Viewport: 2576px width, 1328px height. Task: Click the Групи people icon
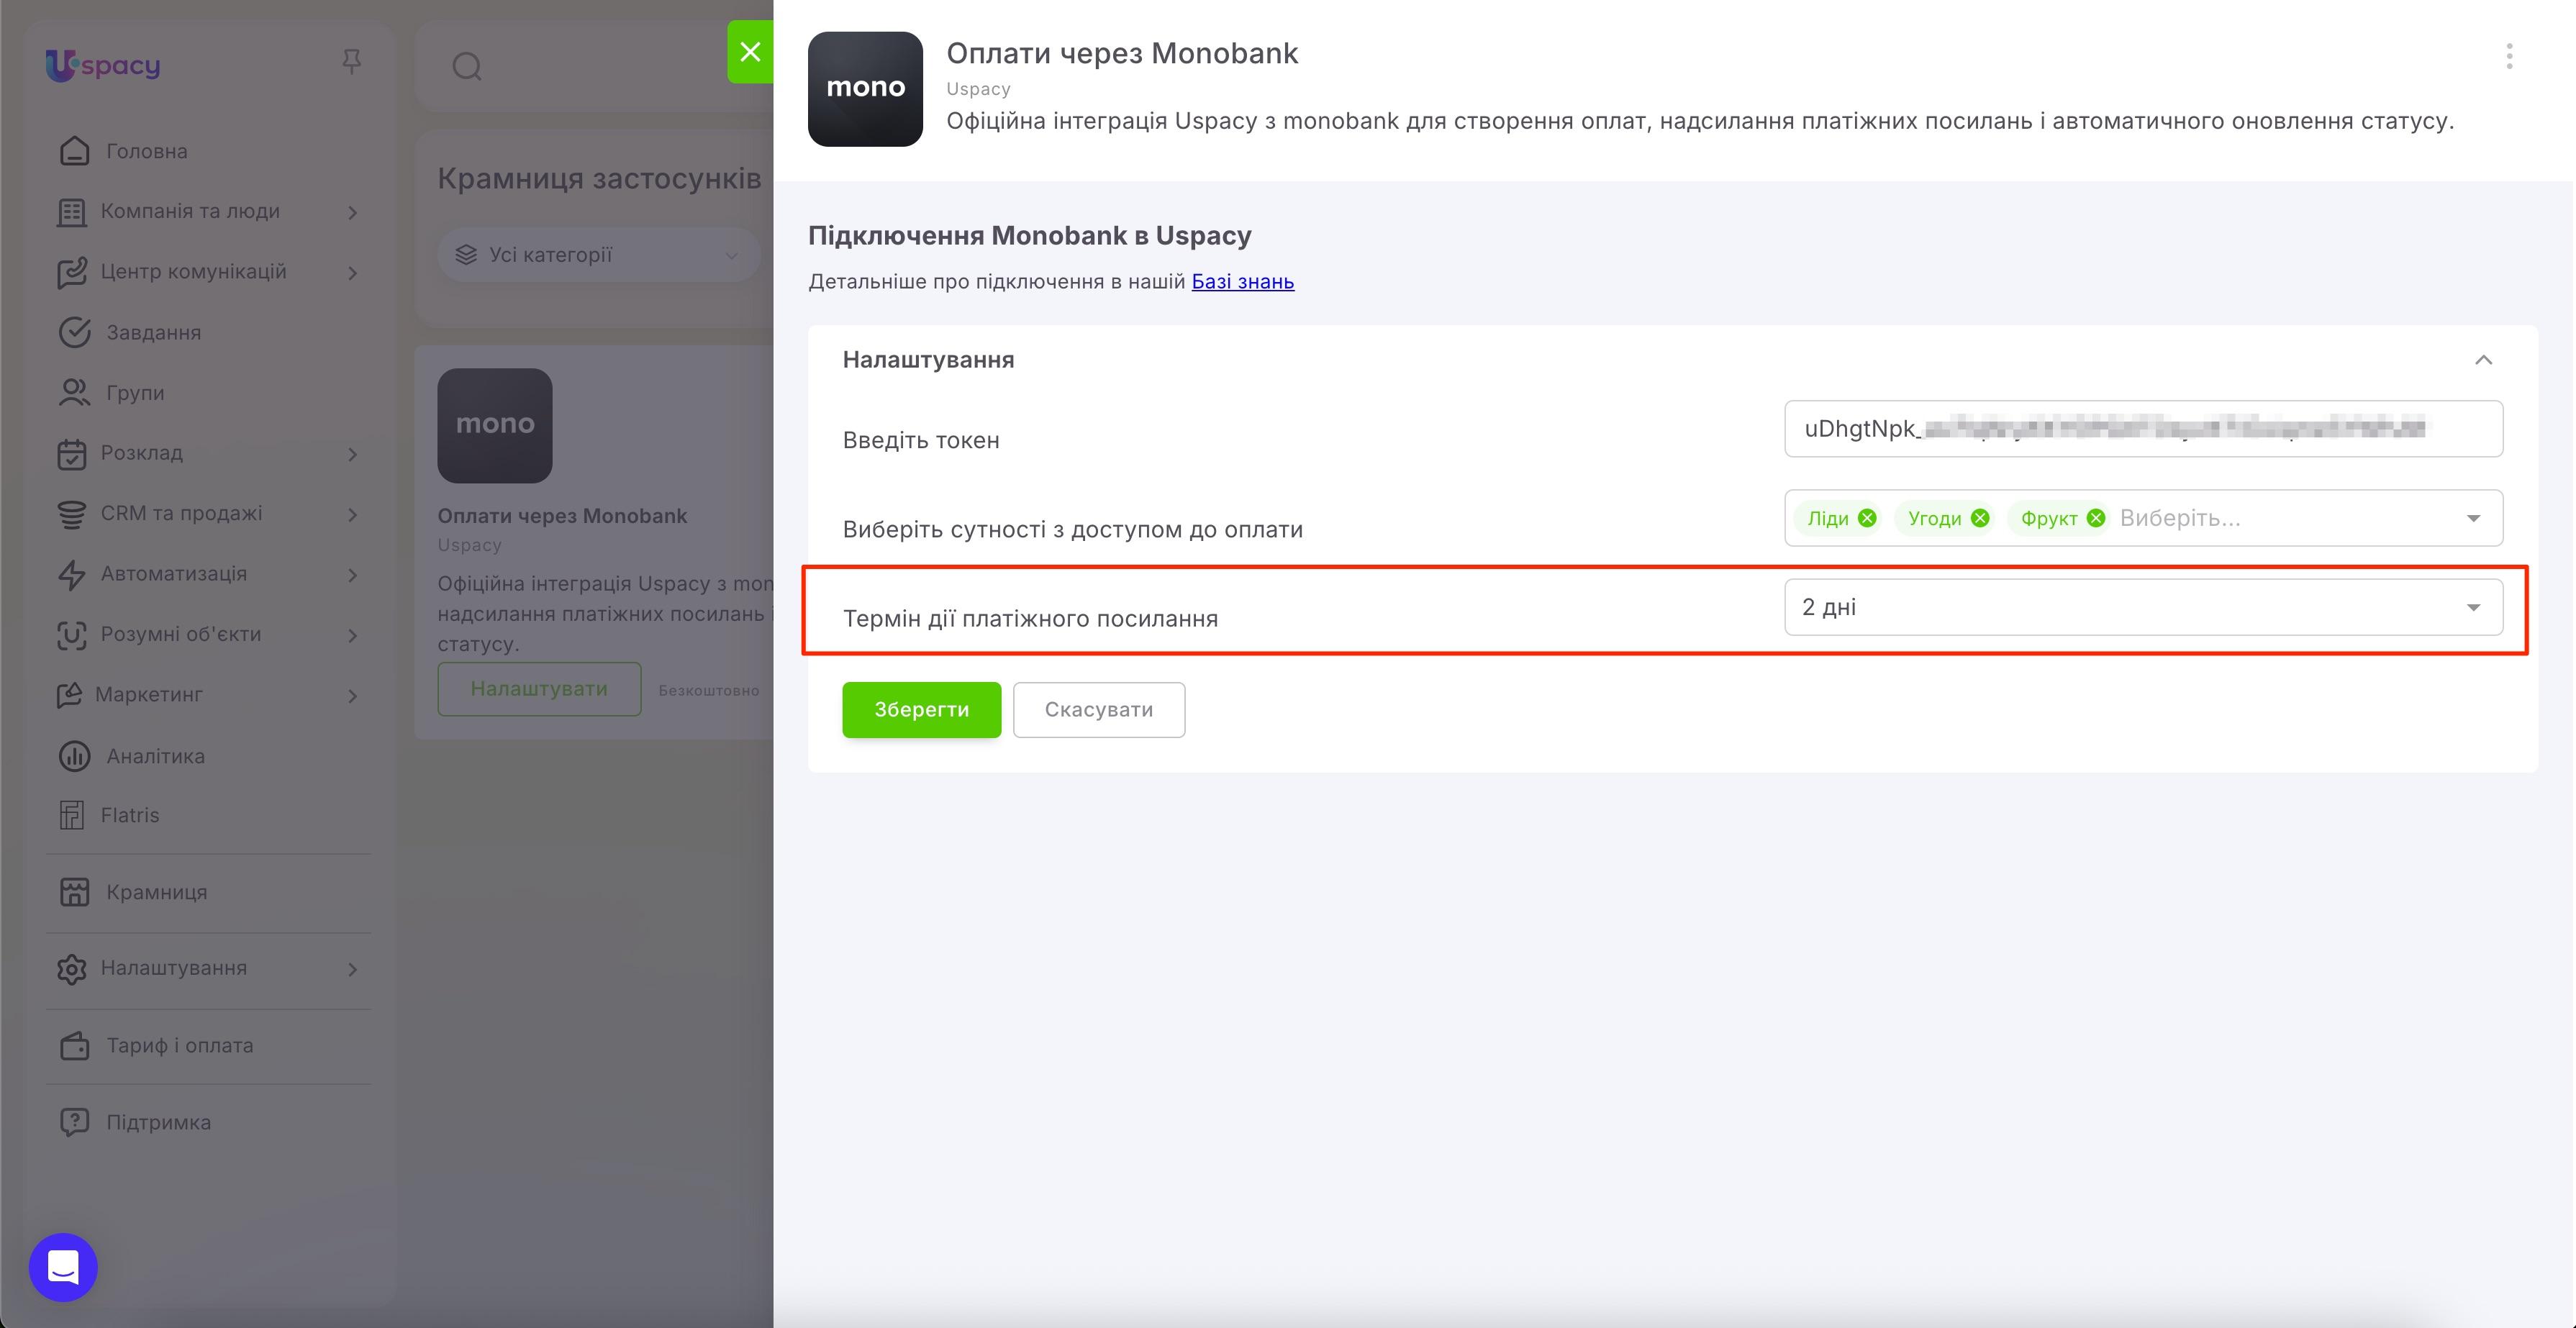(74, 393)
